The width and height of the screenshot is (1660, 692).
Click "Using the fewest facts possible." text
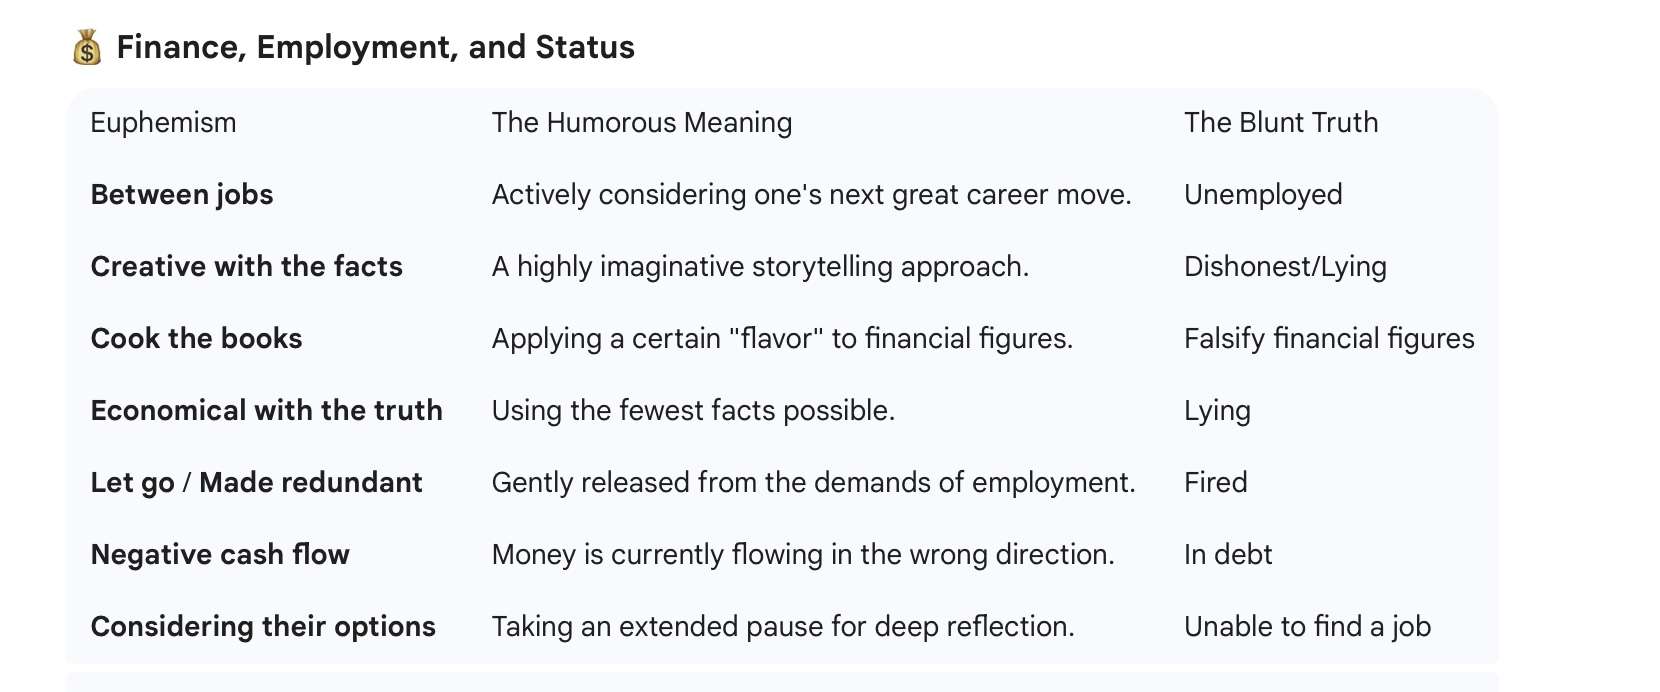(x=693, y=411)
